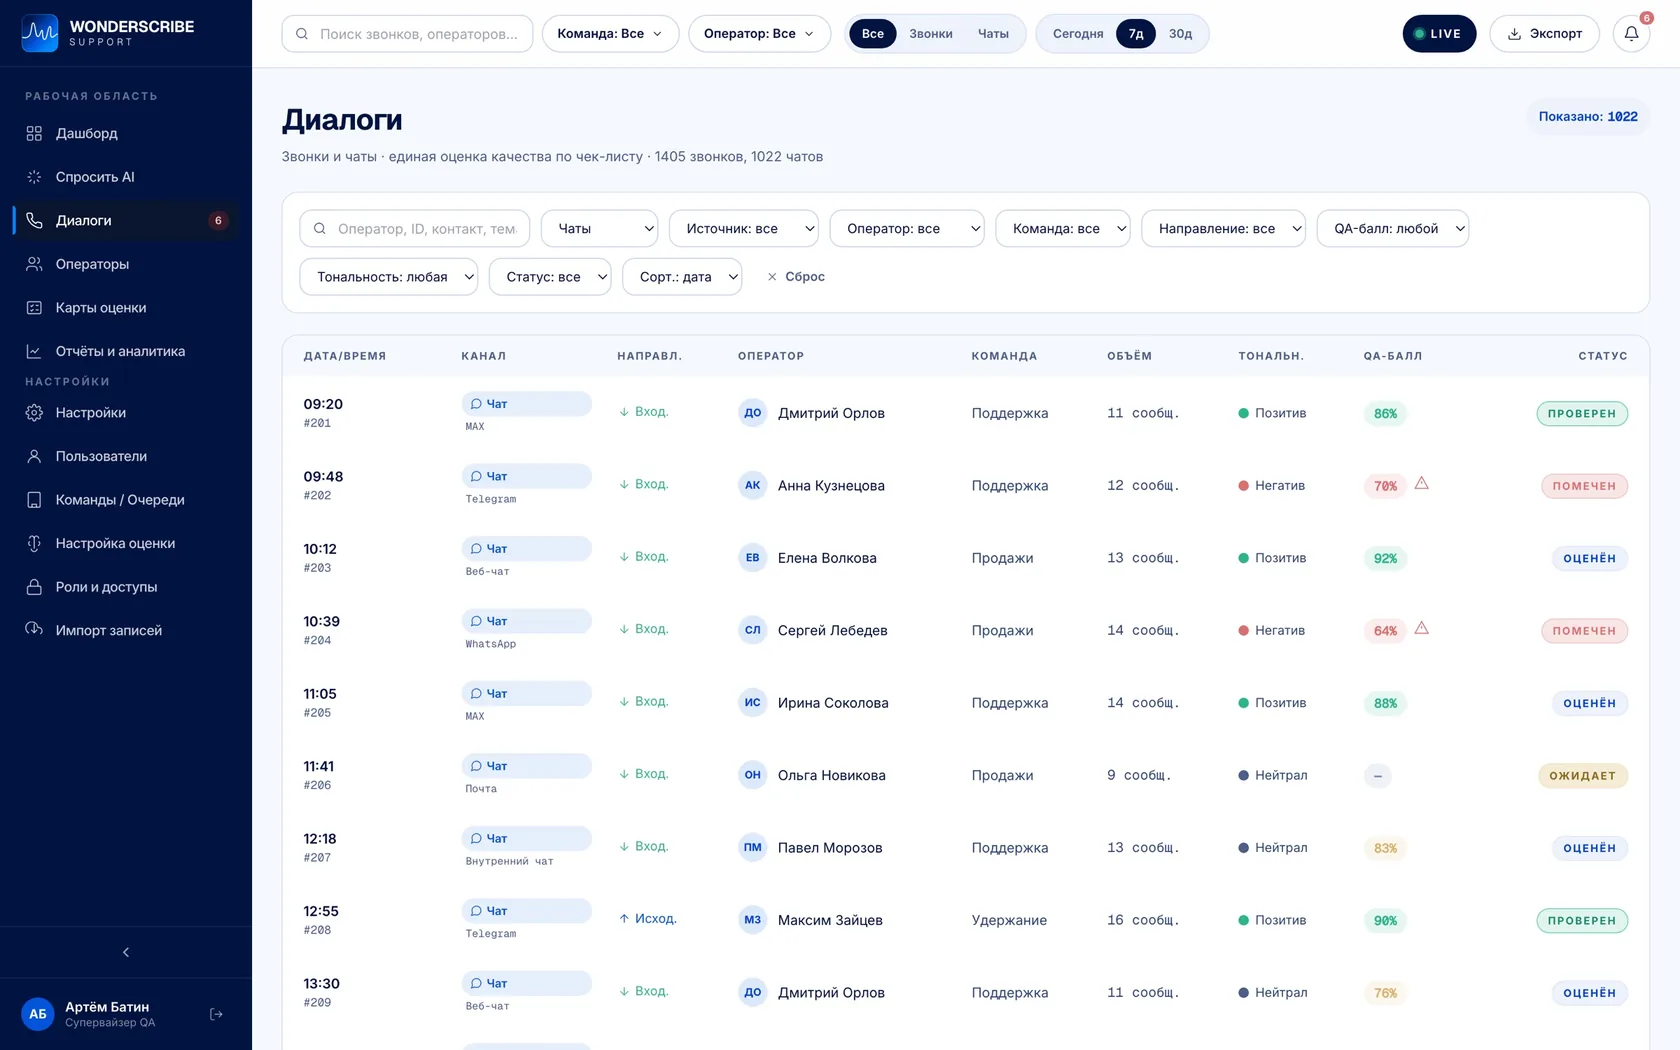Open Отчёты и аналитика page

126,351
